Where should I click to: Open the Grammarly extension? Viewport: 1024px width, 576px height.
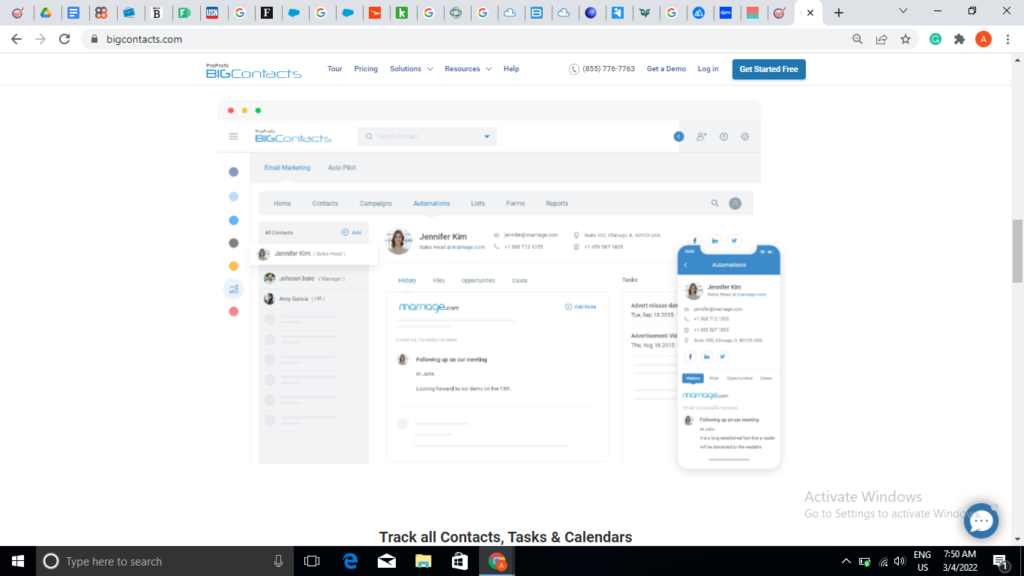tap(935, 39)
